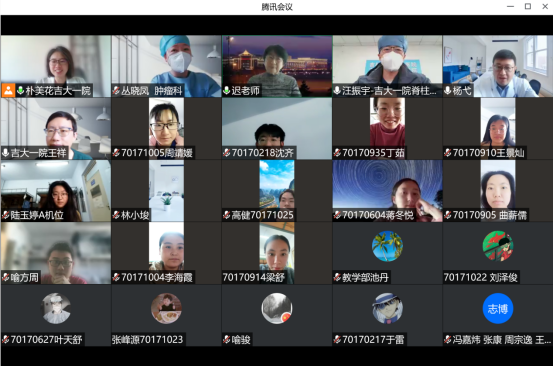Select video tile of 陆玉婷A机位
The width and height of the screenshot is (554, 366).
56,191
